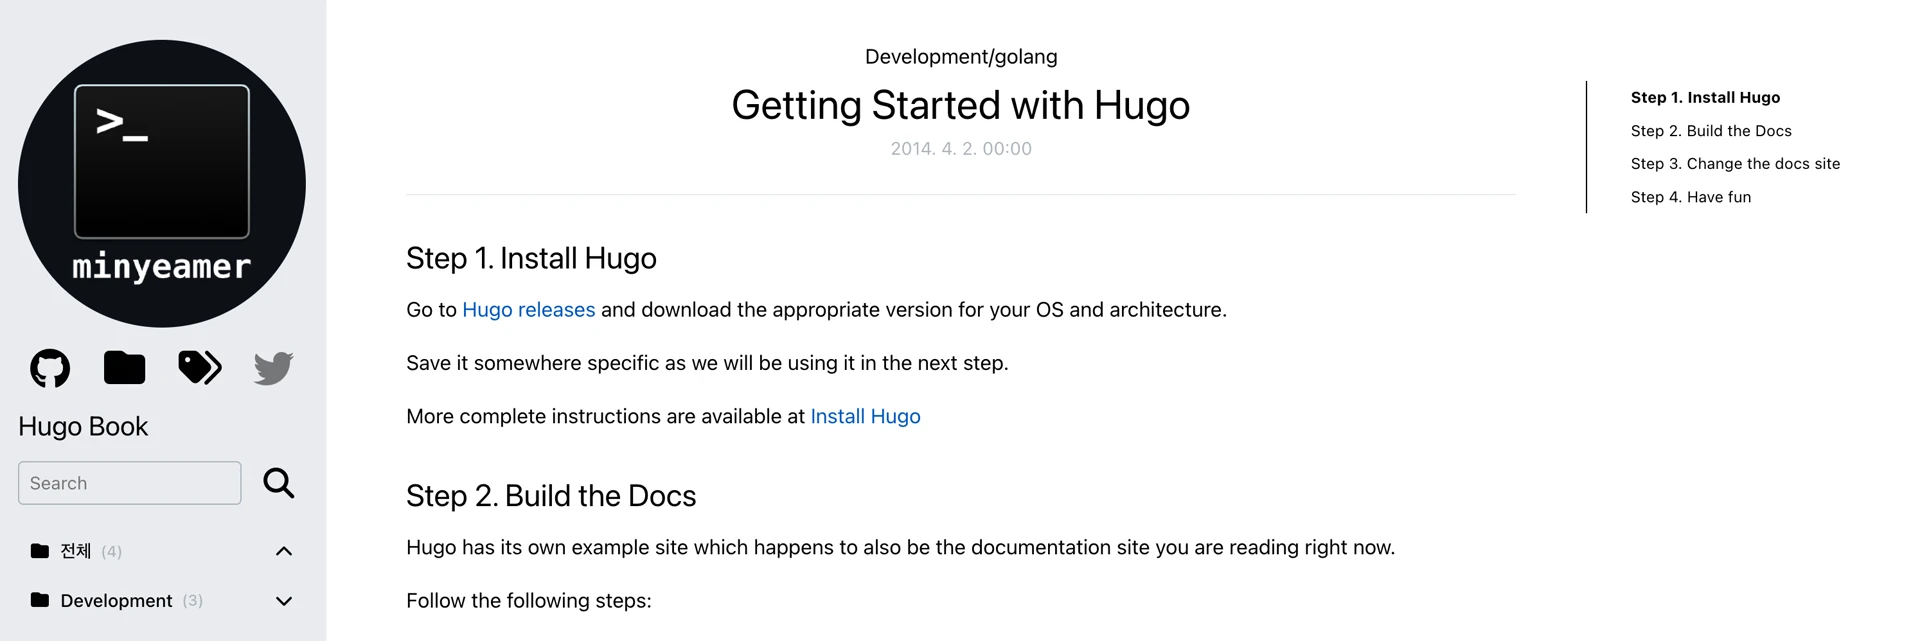The height and width of the screenshot is (641, 1920).
Task: Open the Development category
Action: click(x=116, y=601)
